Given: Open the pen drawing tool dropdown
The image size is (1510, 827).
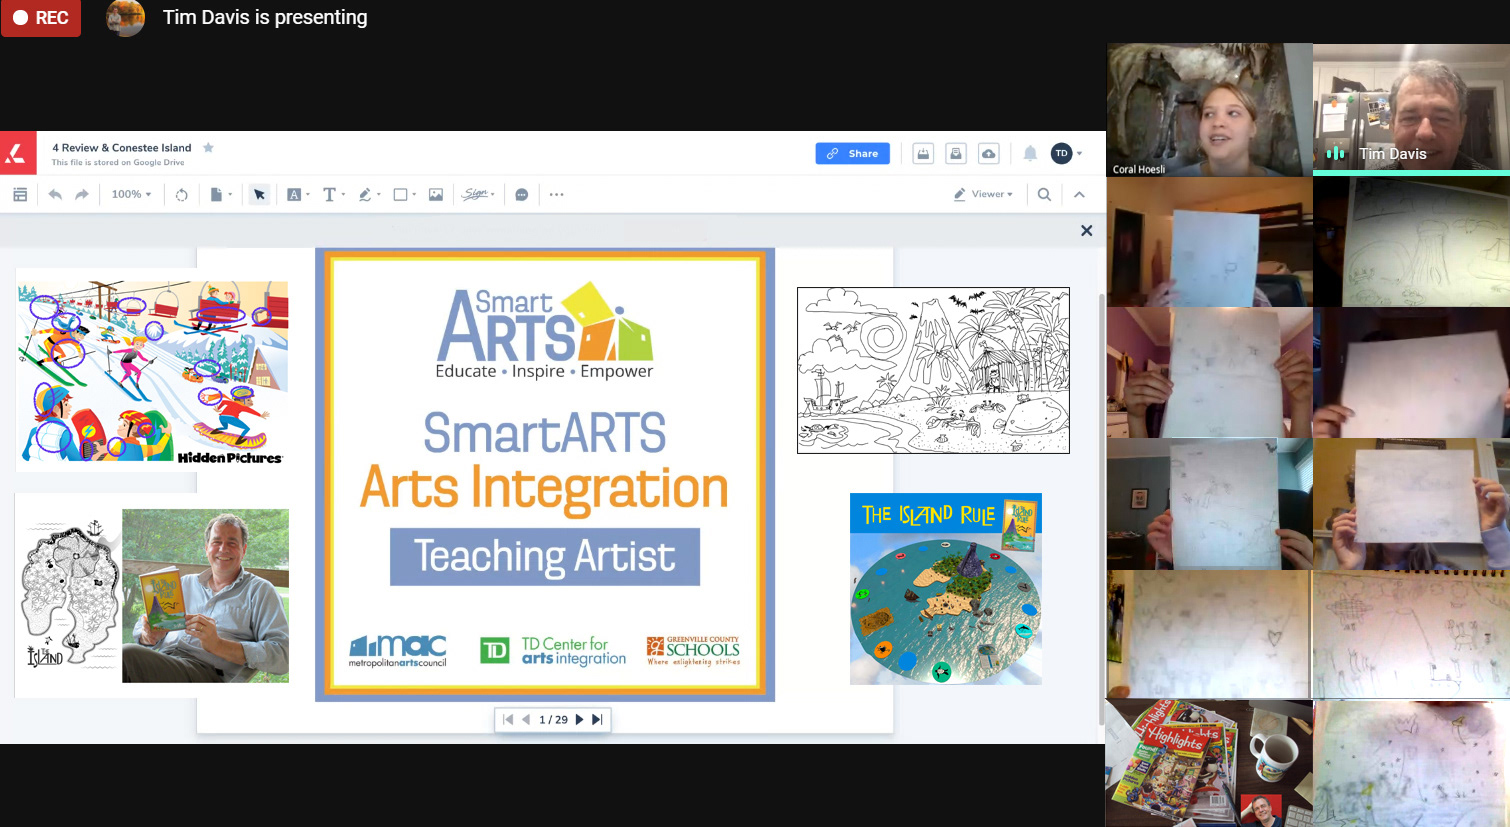Looking at the screenshot, I should [369, 194].
